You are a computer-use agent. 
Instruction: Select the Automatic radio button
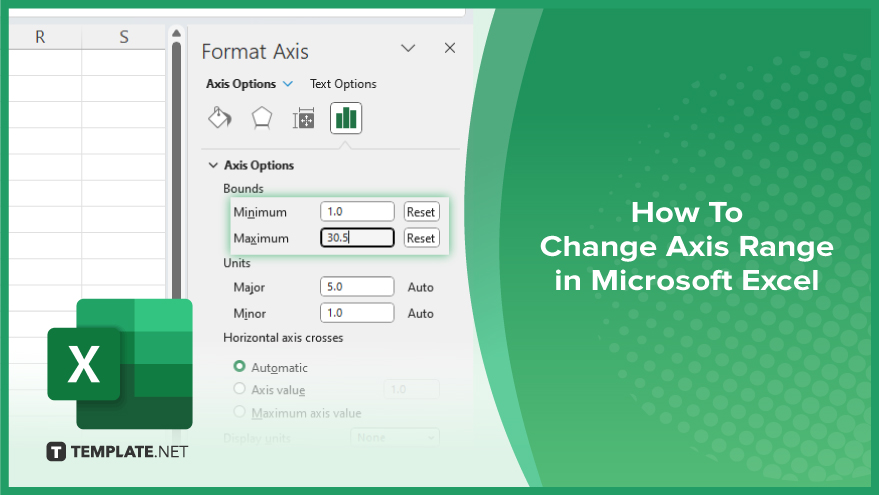pos(239,367)
